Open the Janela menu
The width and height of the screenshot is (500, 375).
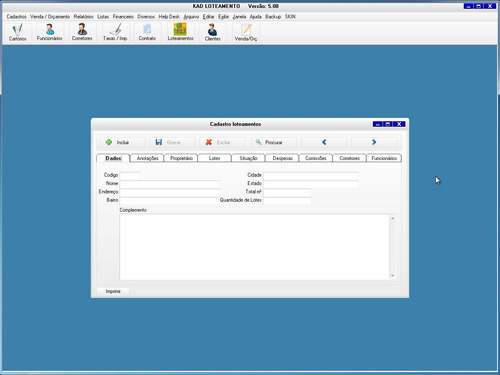tap(239, 17)
